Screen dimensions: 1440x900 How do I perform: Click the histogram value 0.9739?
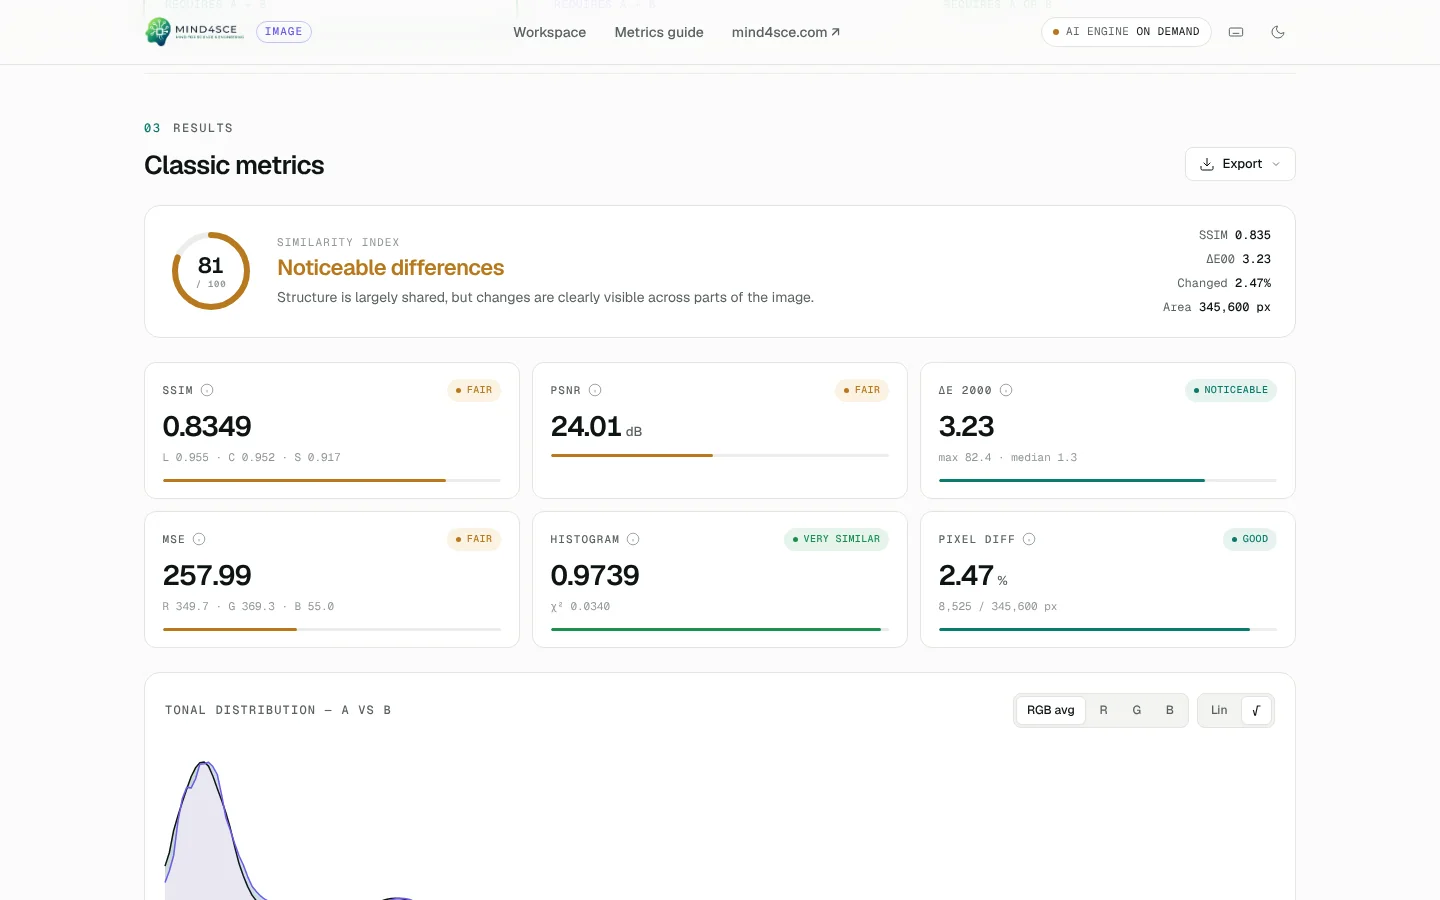pyautogui.click(x=595, y=575)
